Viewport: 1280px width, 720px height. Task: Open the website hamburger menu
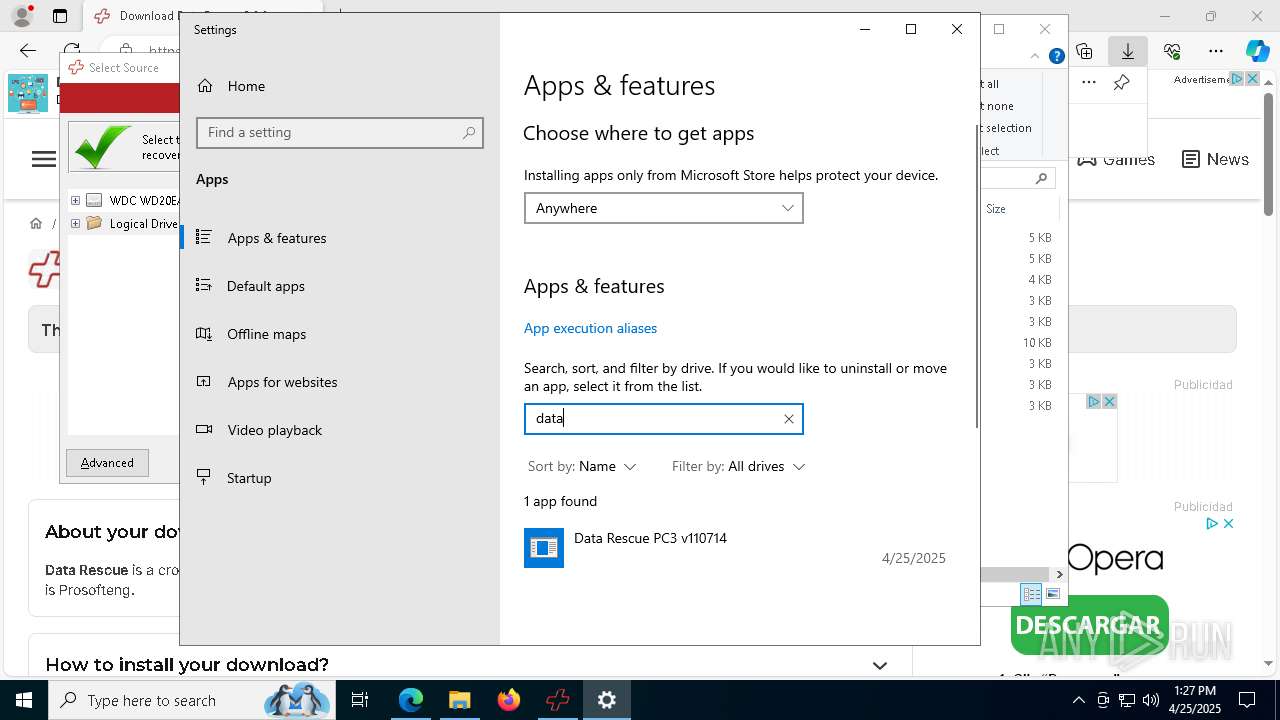(x=44, y=159)
